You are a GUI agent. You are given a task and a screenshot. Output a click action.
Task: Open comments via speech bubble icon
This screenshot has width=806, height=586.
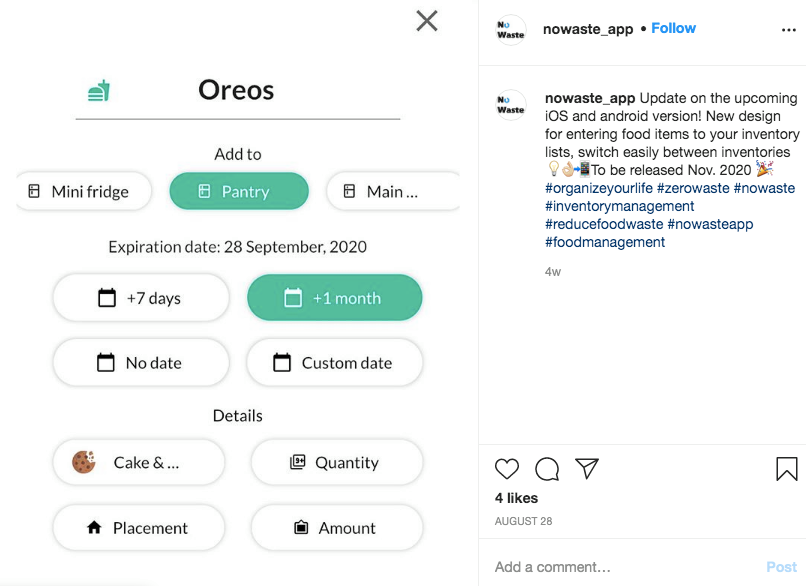click(x=547, y=469)
